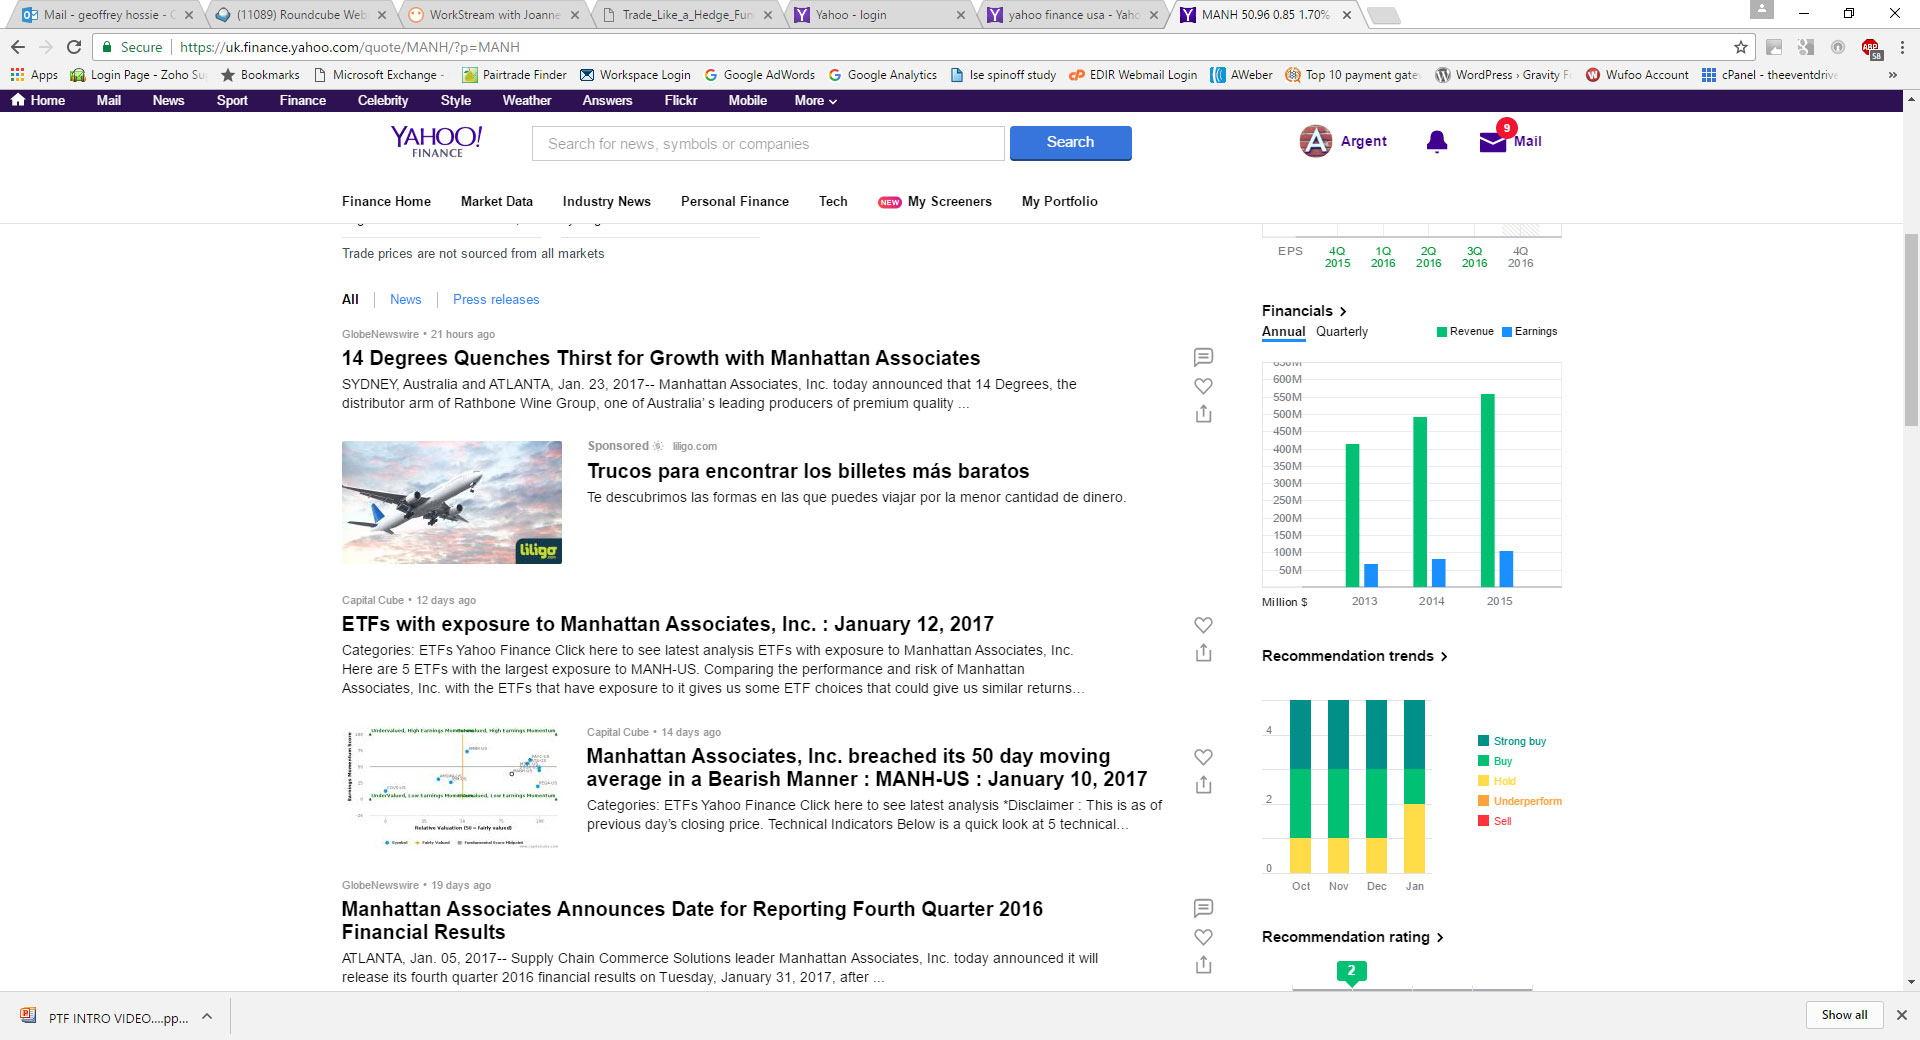Screen dimensions: 1920x1040
Task: Open the Mail envelope icon
Action: [1492, 142]
